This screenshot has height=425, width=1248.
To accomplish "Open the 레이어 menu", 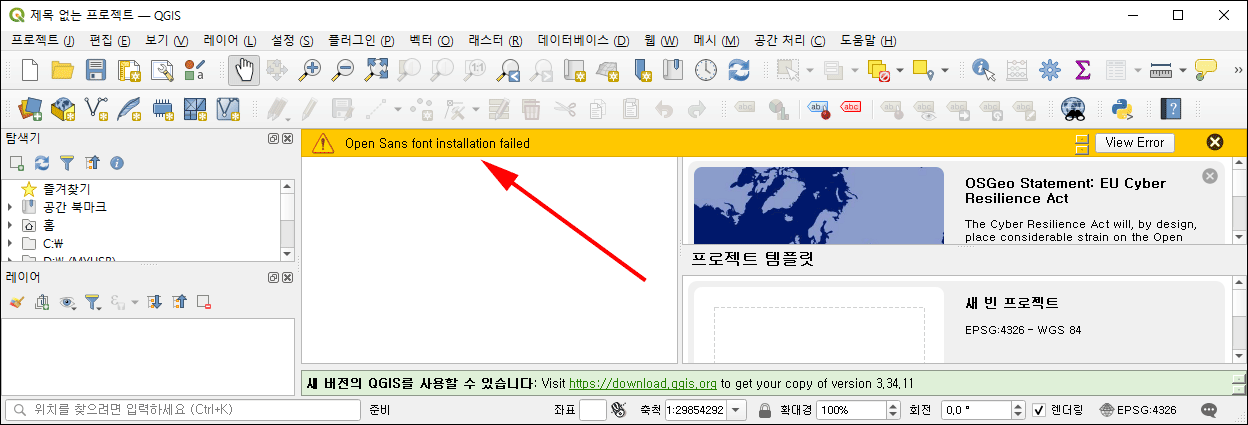I will point(230,40).
